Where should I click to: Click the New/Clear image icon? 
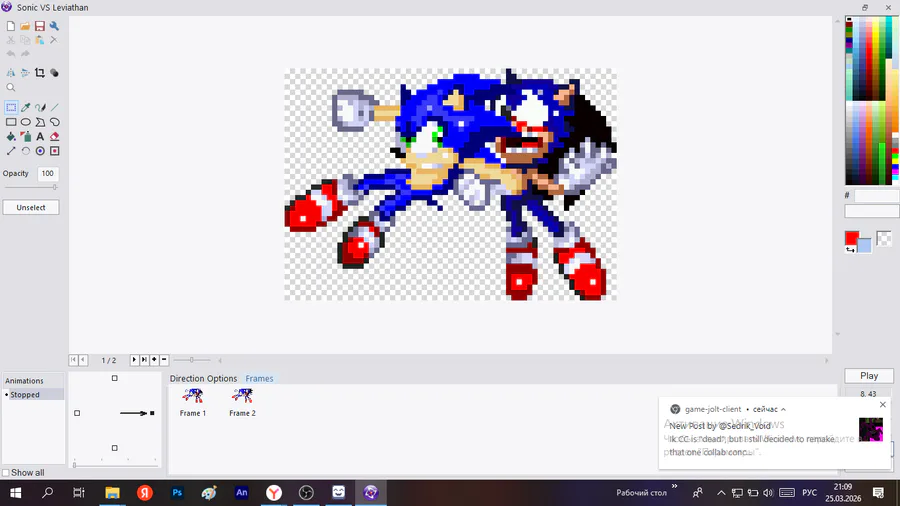pyautogui.click(x=11, y=26)
